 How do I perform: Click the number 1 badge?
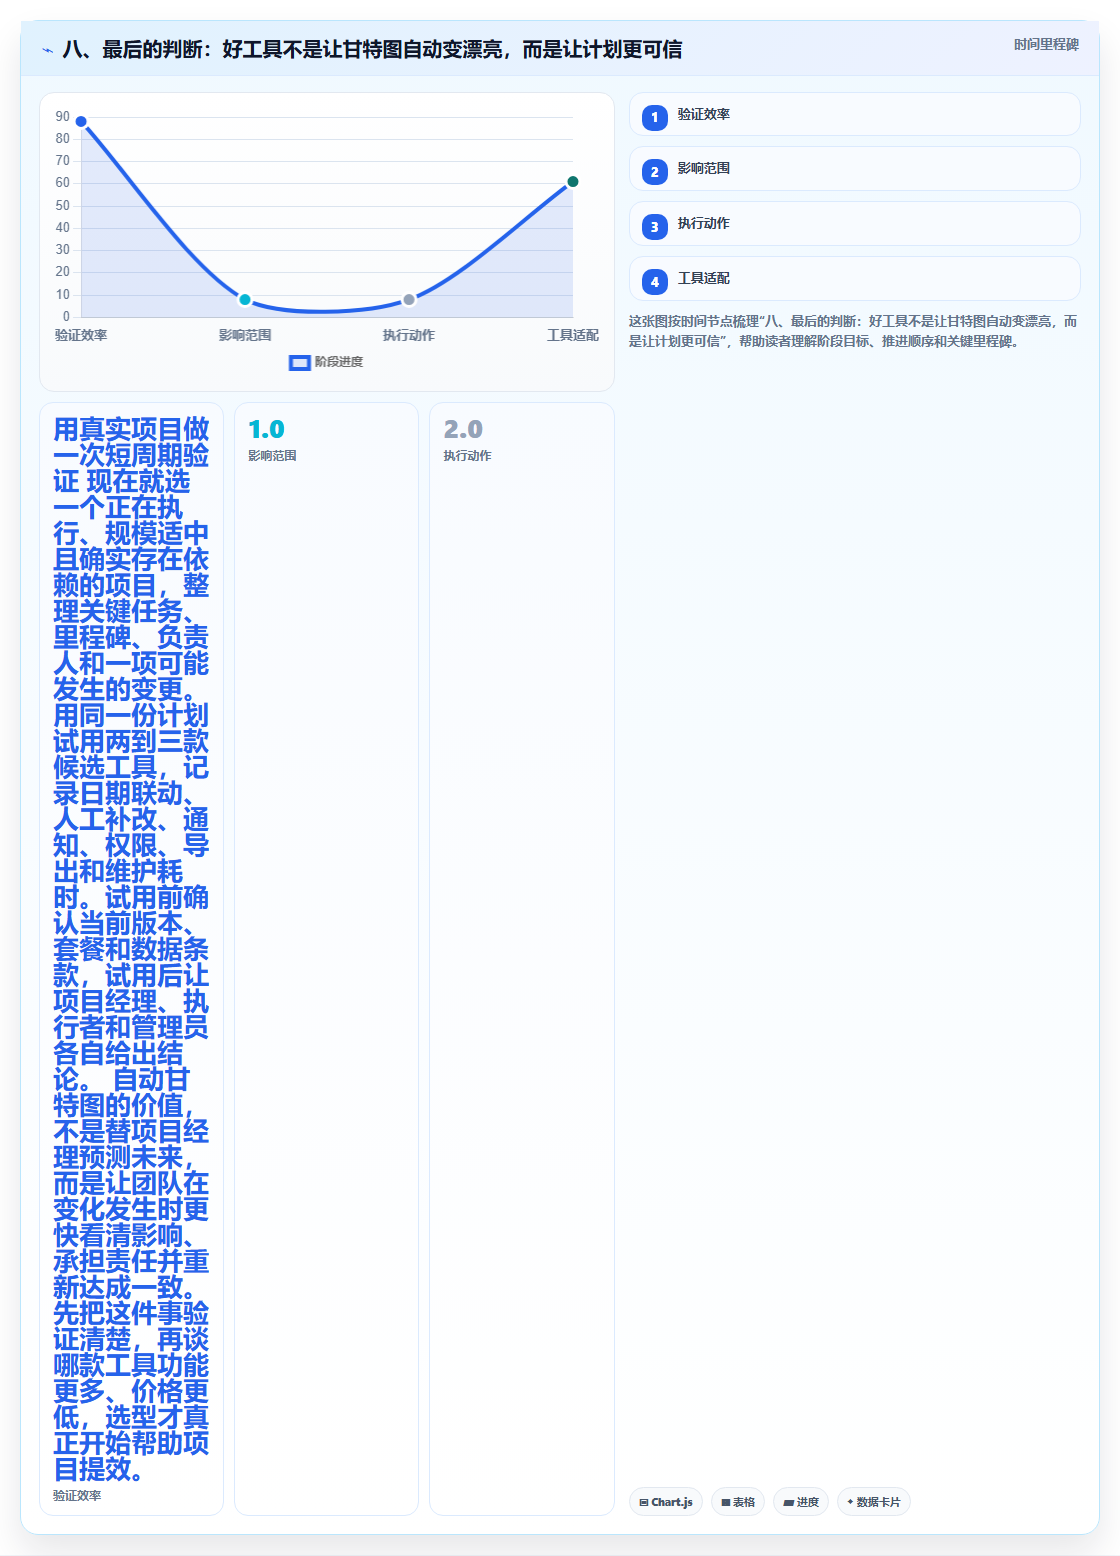tap(655, 118)
